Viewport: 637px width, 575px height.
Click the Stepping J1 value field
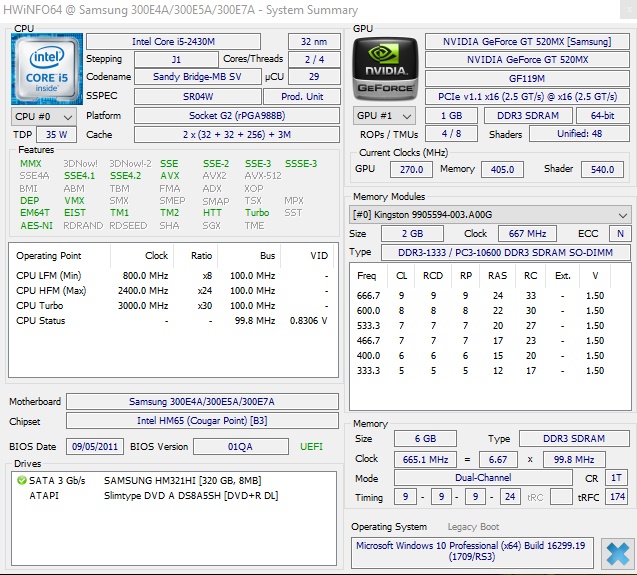pos(176,60)
